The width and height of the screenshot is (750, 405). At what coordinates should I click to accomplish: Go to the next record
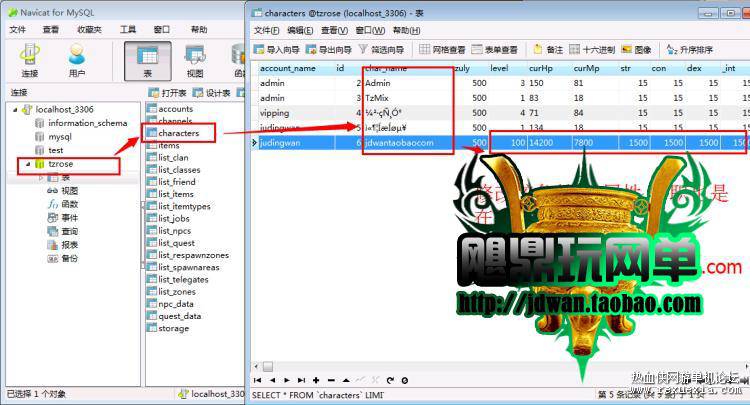(x=287, y=380)
